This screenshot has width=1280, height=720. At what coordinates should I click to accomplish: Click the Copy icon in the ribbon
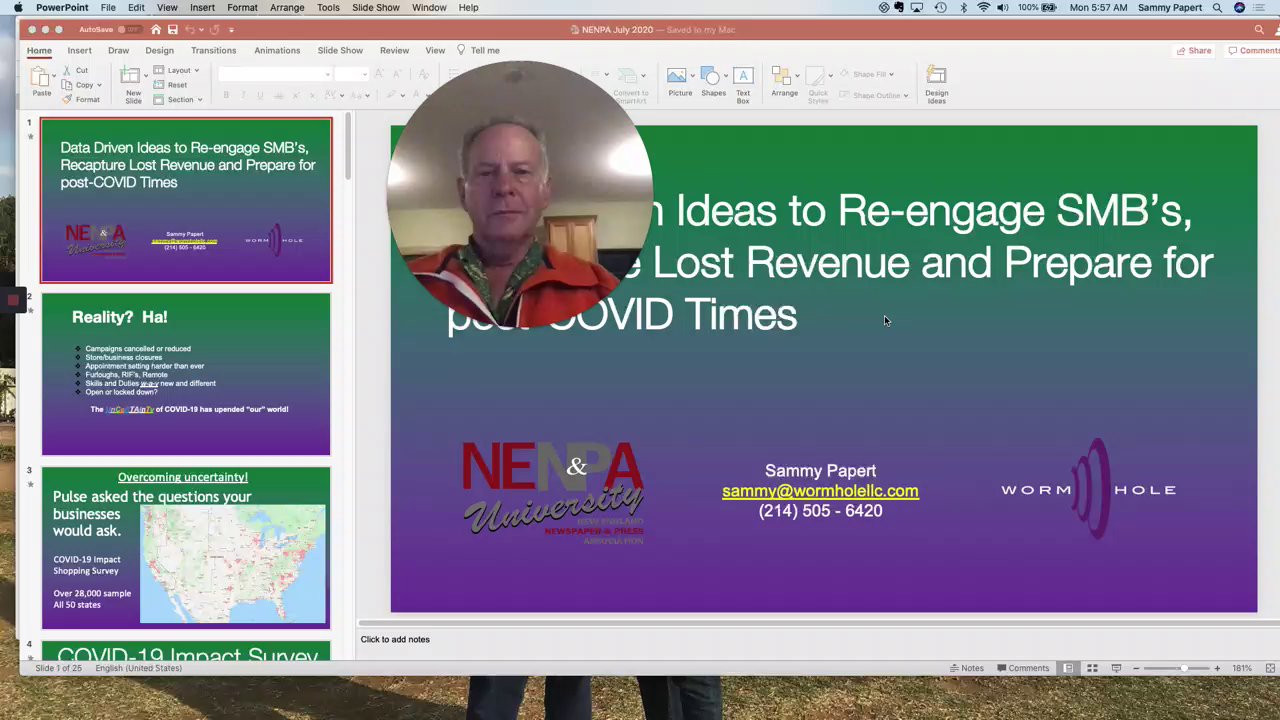[67, 85]
